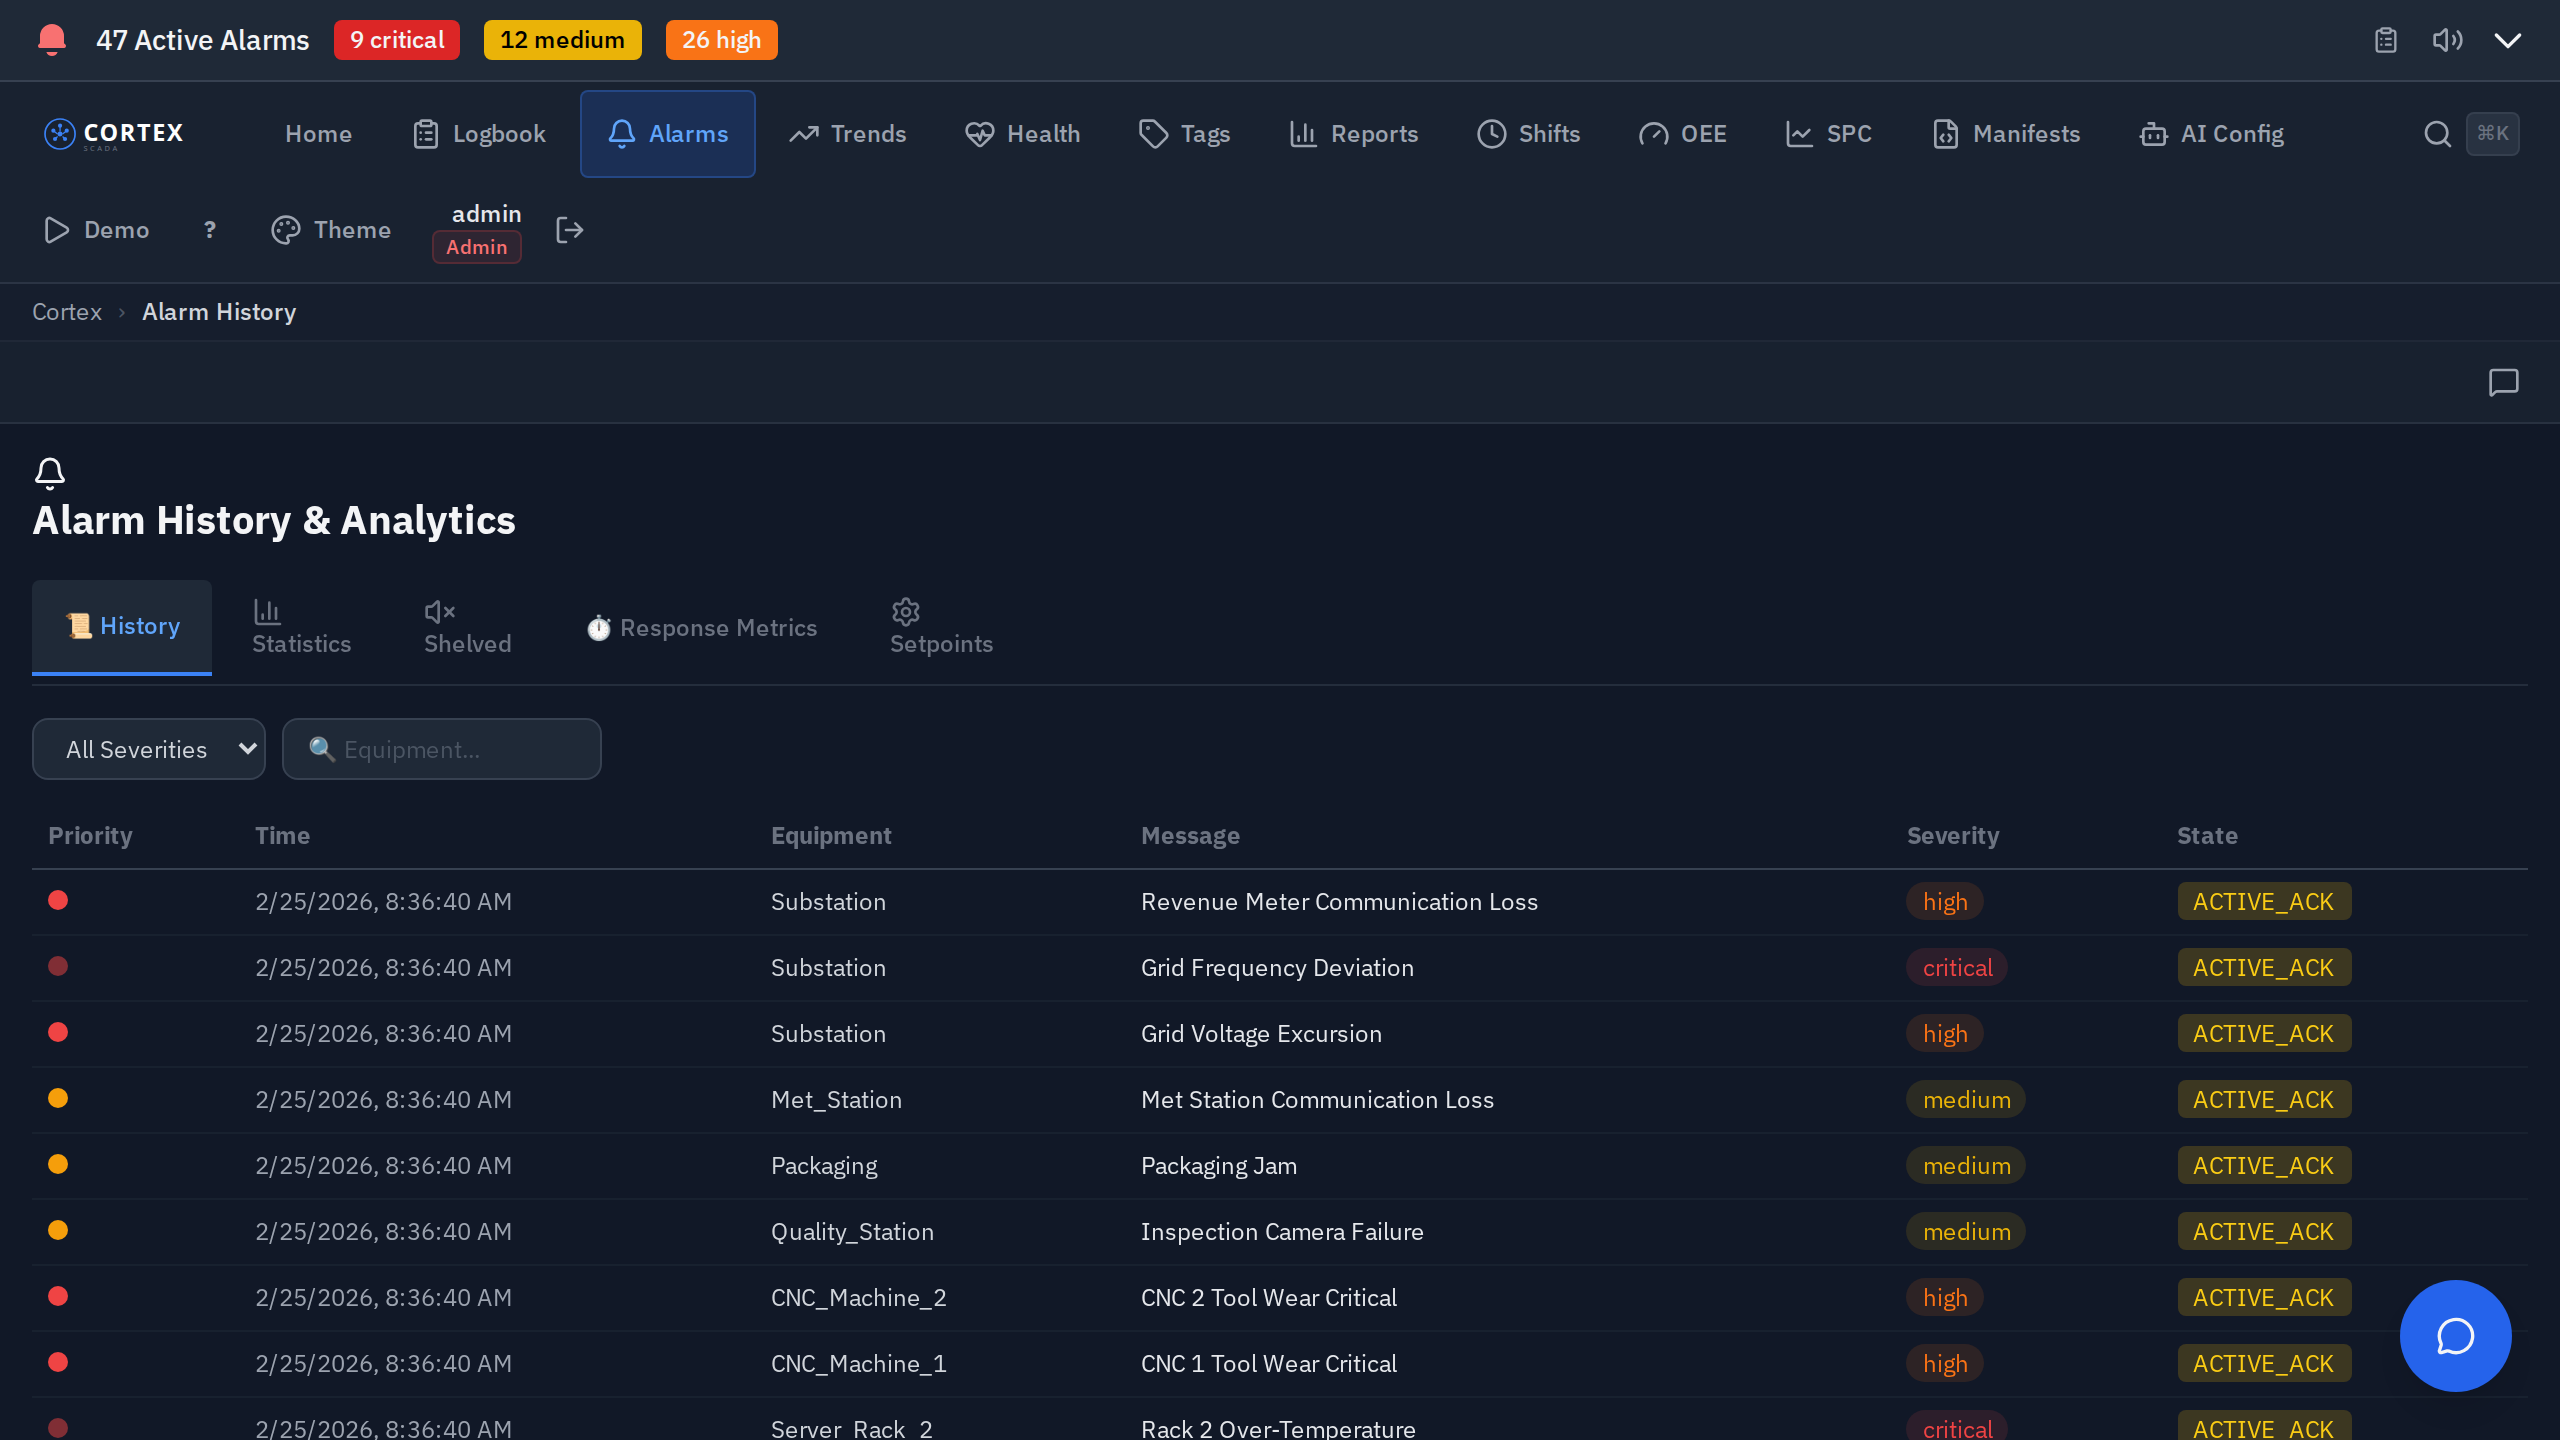Open the chat bubble in the corner

tap(2455, 1336)
